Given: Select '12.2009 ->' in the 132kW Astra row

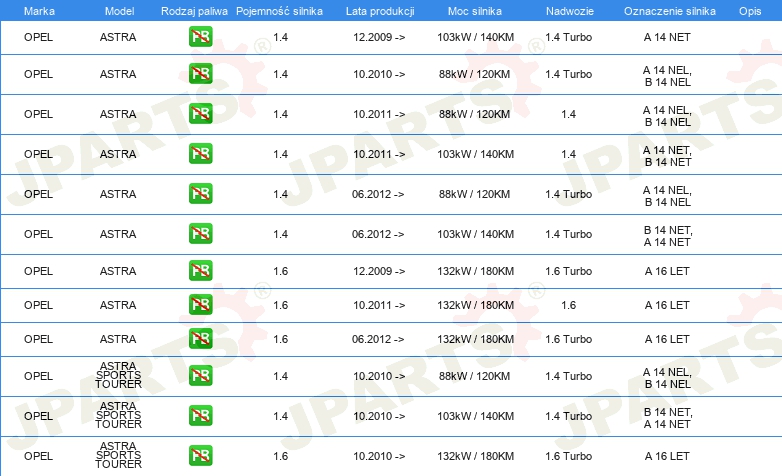Looking at the screenshot, I should 379,271.
